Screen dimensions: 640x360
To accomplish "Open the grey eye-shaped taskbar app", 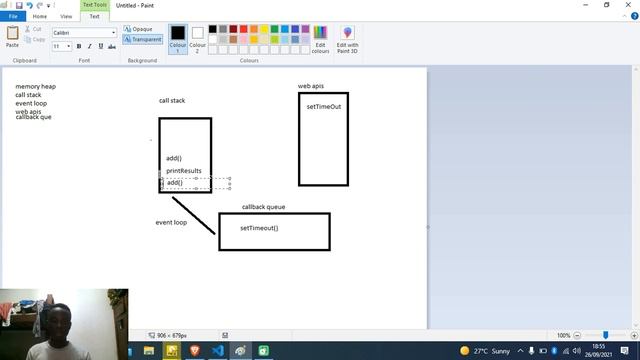I will click(x=241, y=351).
